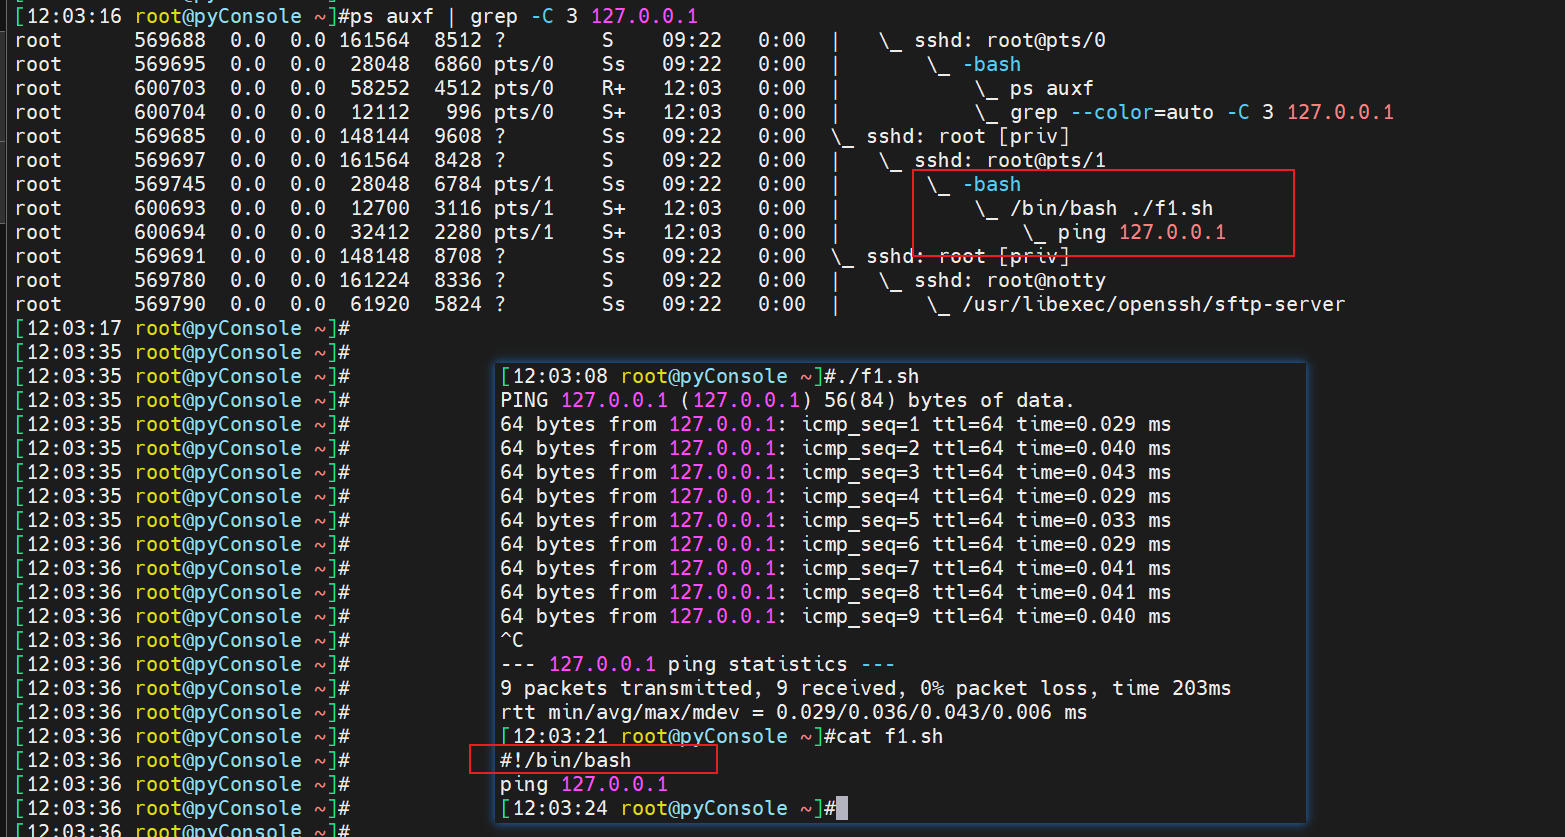This screenshot has height=837, width=1565.
Task: Click the RSS value 996
Action: coord(464,112)
